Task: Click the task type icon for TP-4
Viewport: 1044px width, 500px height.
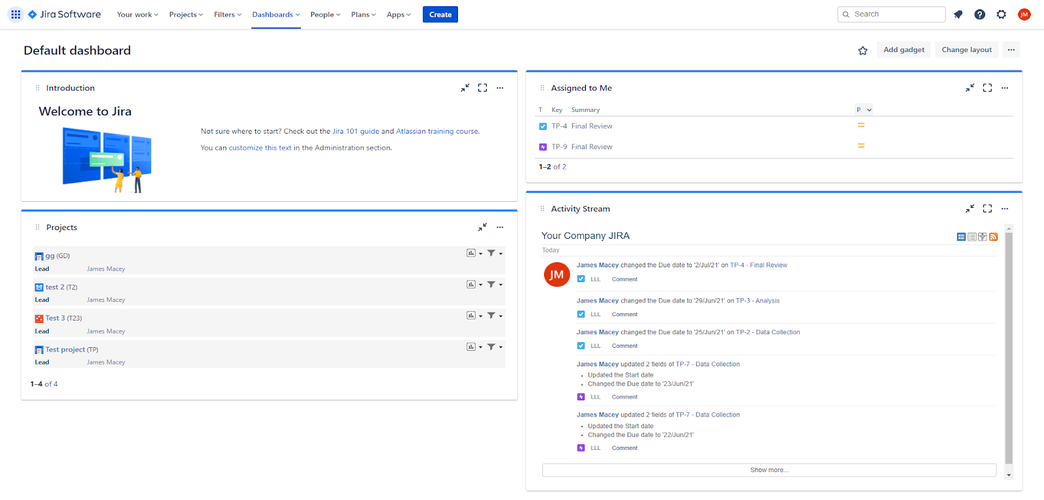Action: point(543,126)
